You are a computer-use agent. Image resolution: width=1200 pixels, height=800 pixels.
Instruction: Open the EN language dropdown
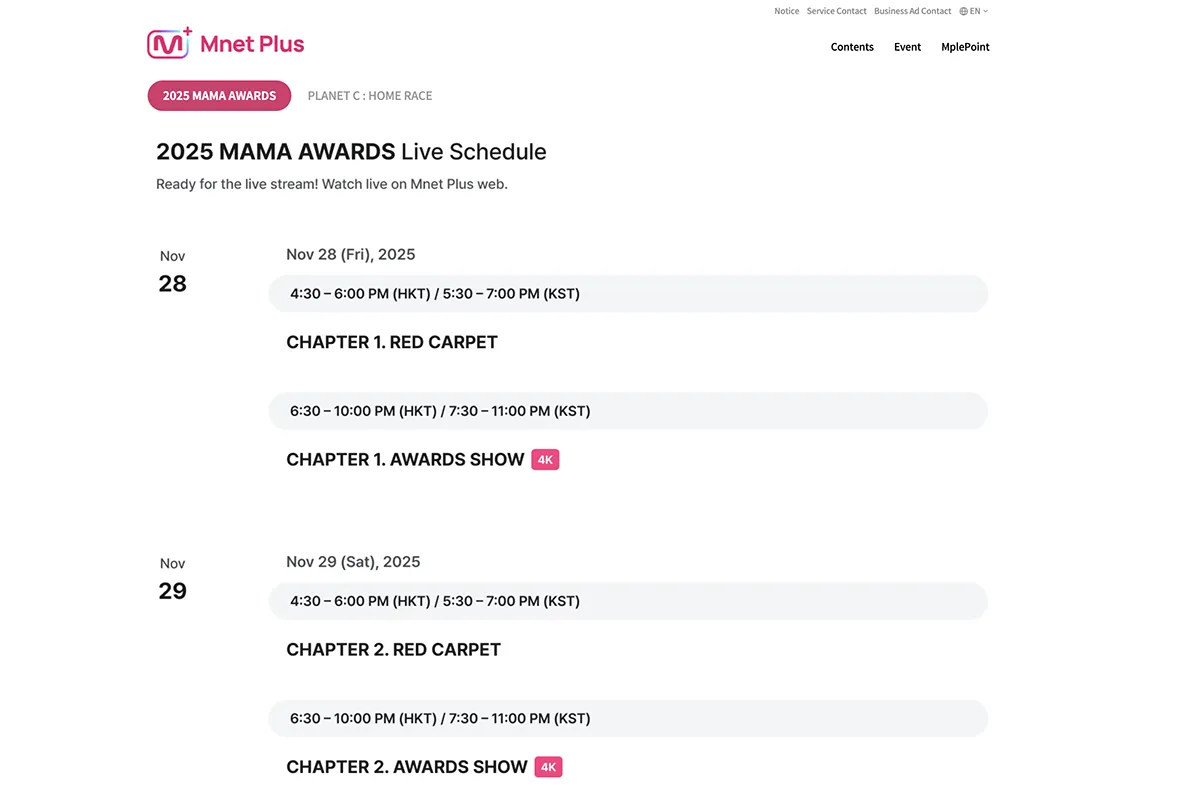tap(973, 11)
